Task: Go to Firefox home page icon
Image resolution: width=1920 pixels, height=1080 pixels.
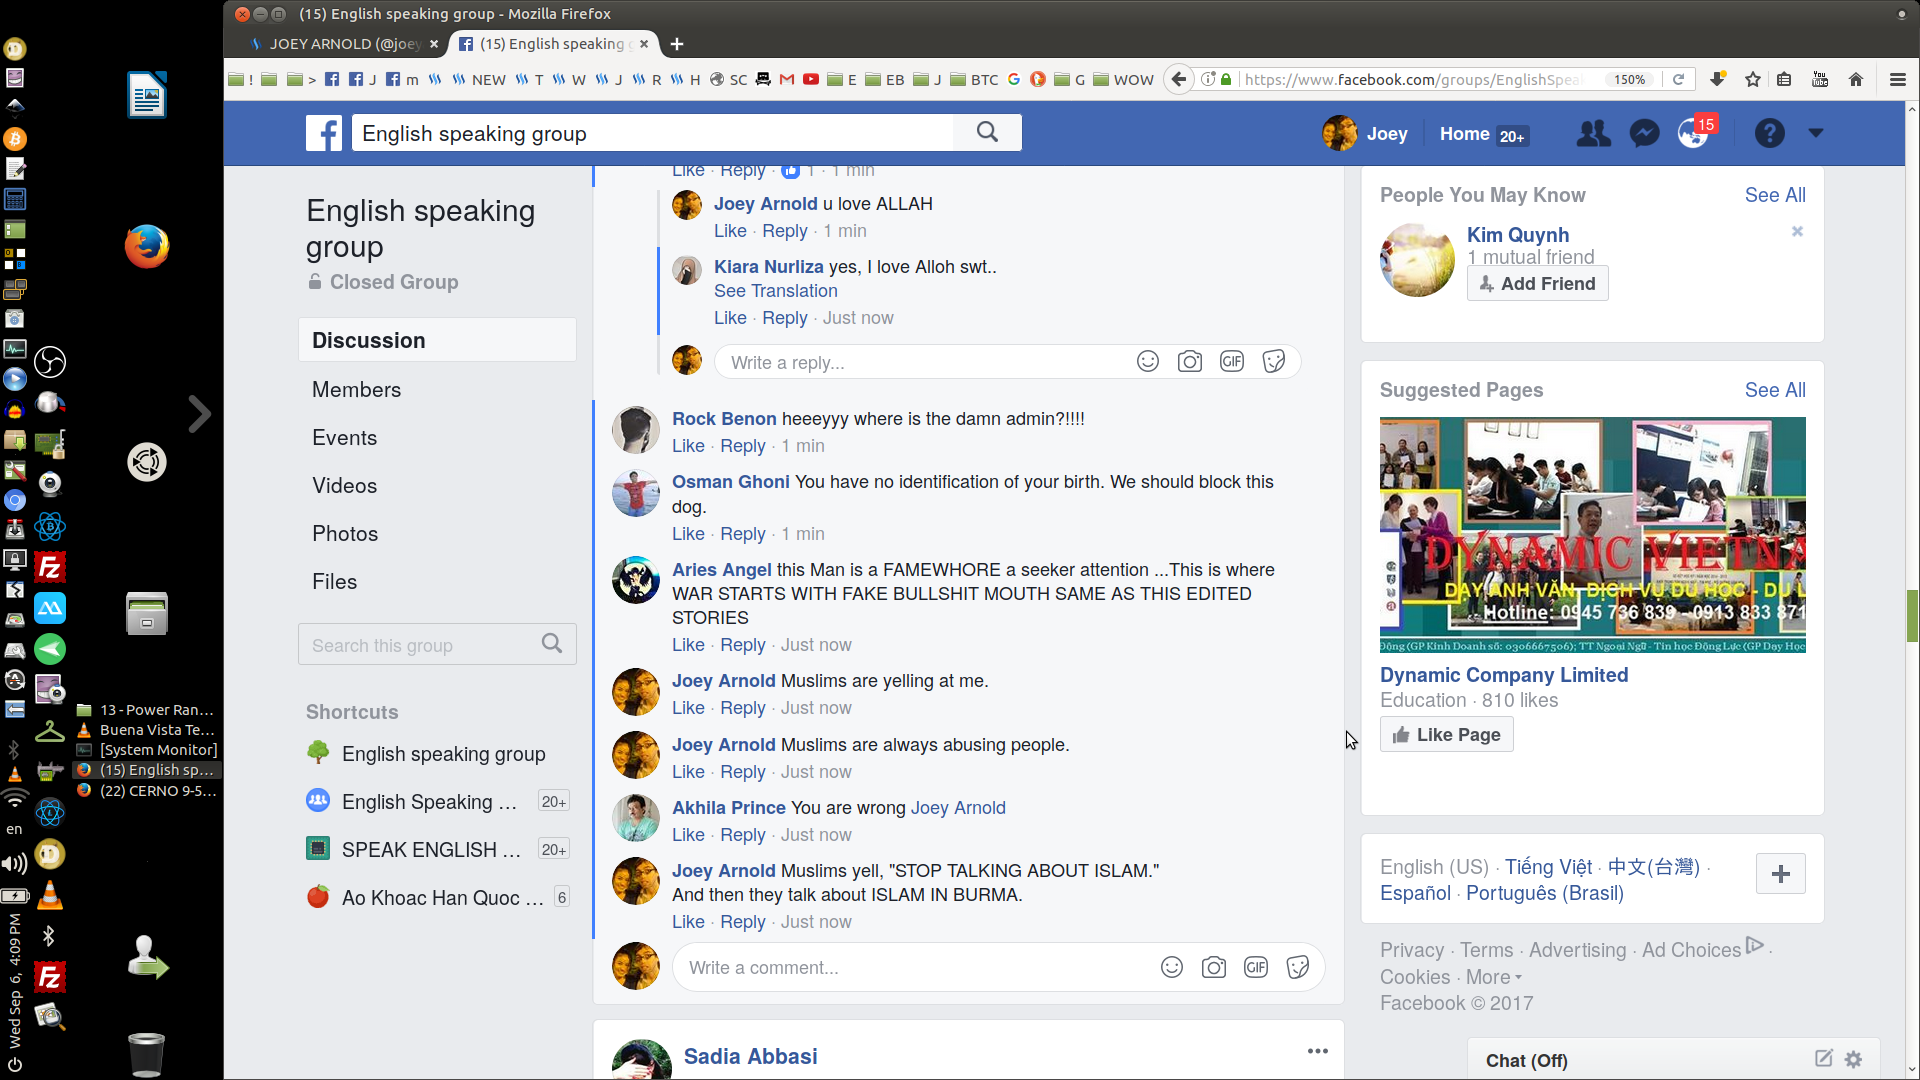Action: point(1856,79)
